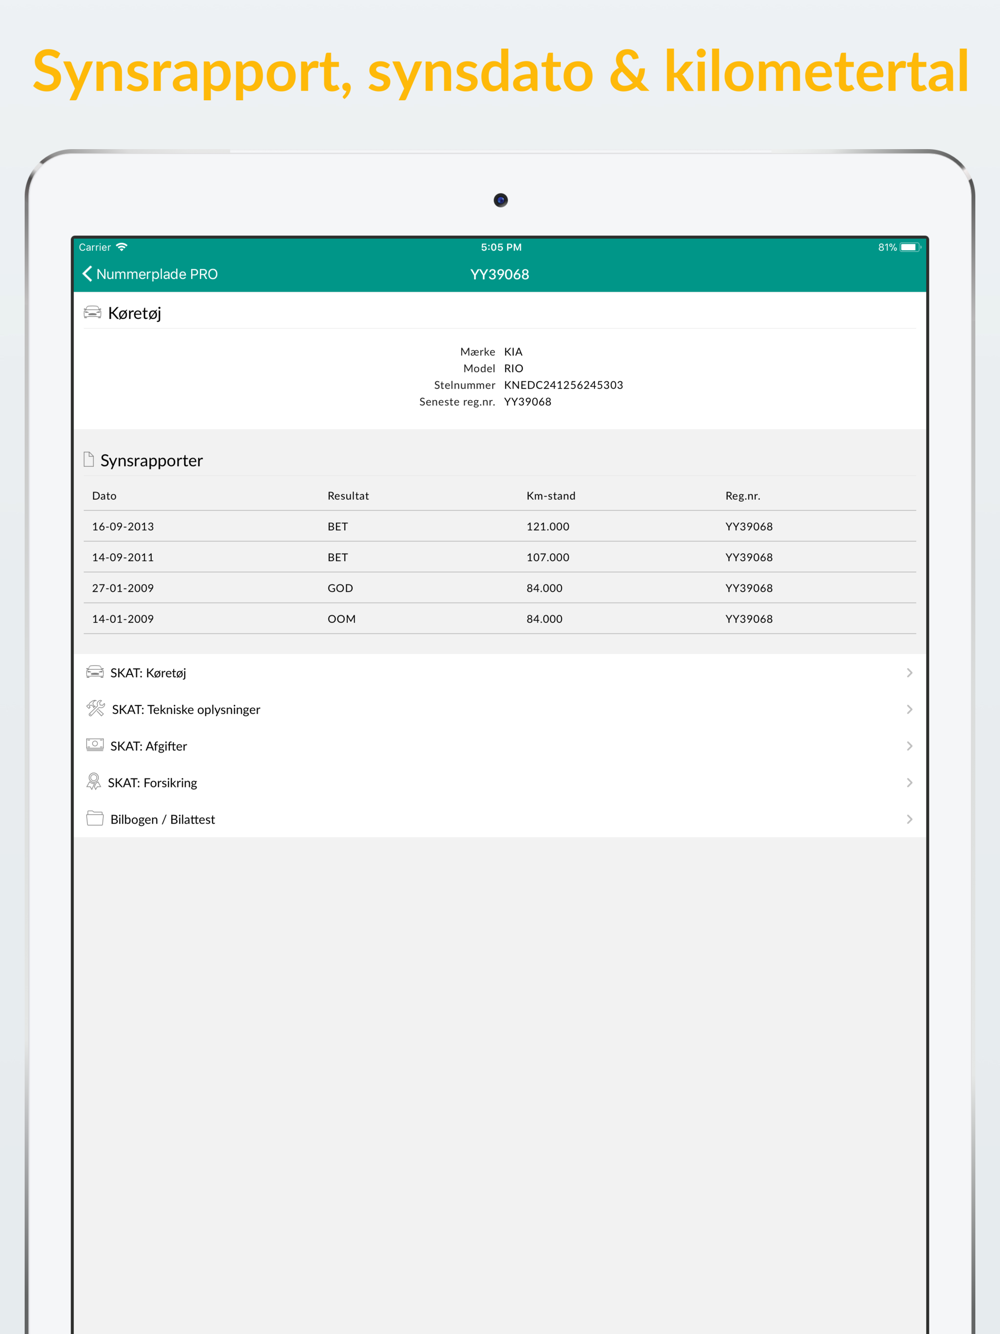Tap the Wi-Fi icon in status bar

[x=122, y=247]
